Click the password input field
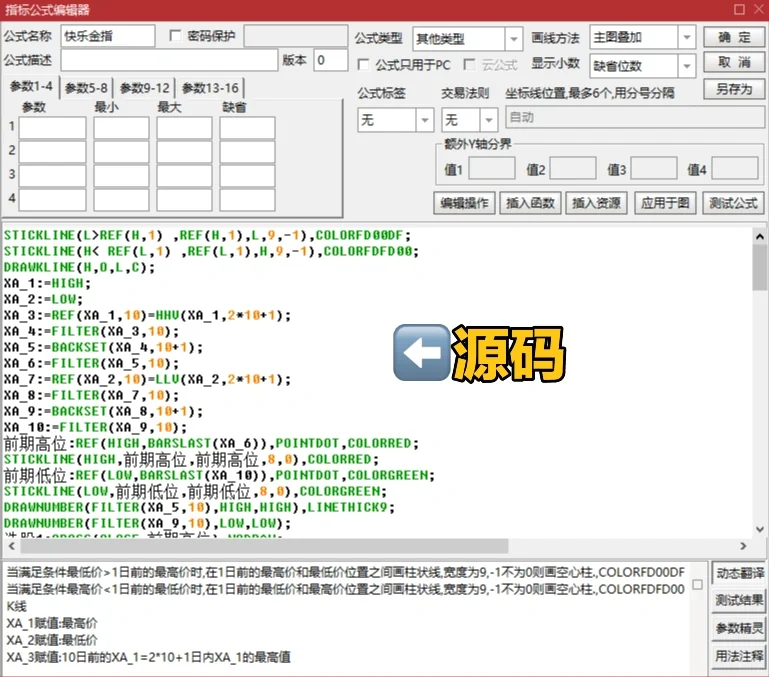This screenshot has width=769, height=677. click(296, 36)
